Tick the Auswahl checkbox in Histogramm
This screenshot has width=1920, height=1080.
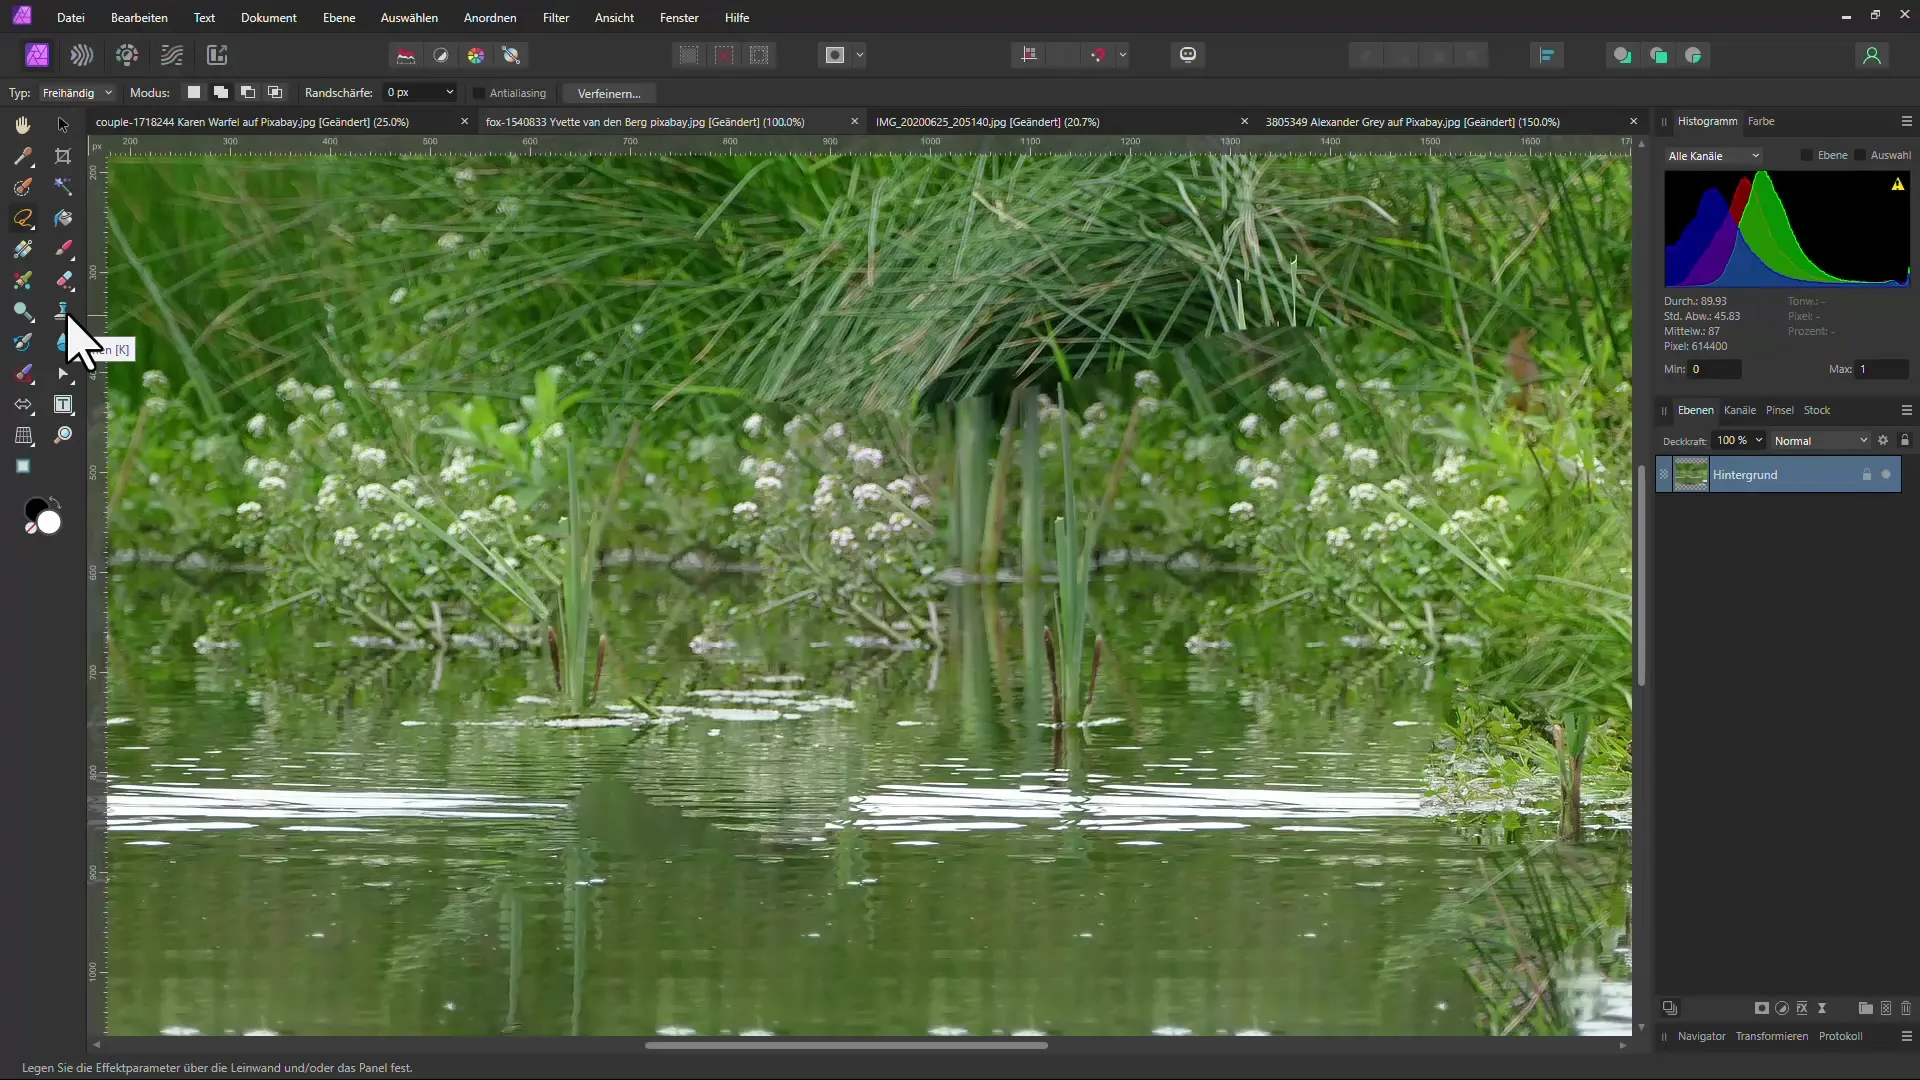pos(1860,155)
